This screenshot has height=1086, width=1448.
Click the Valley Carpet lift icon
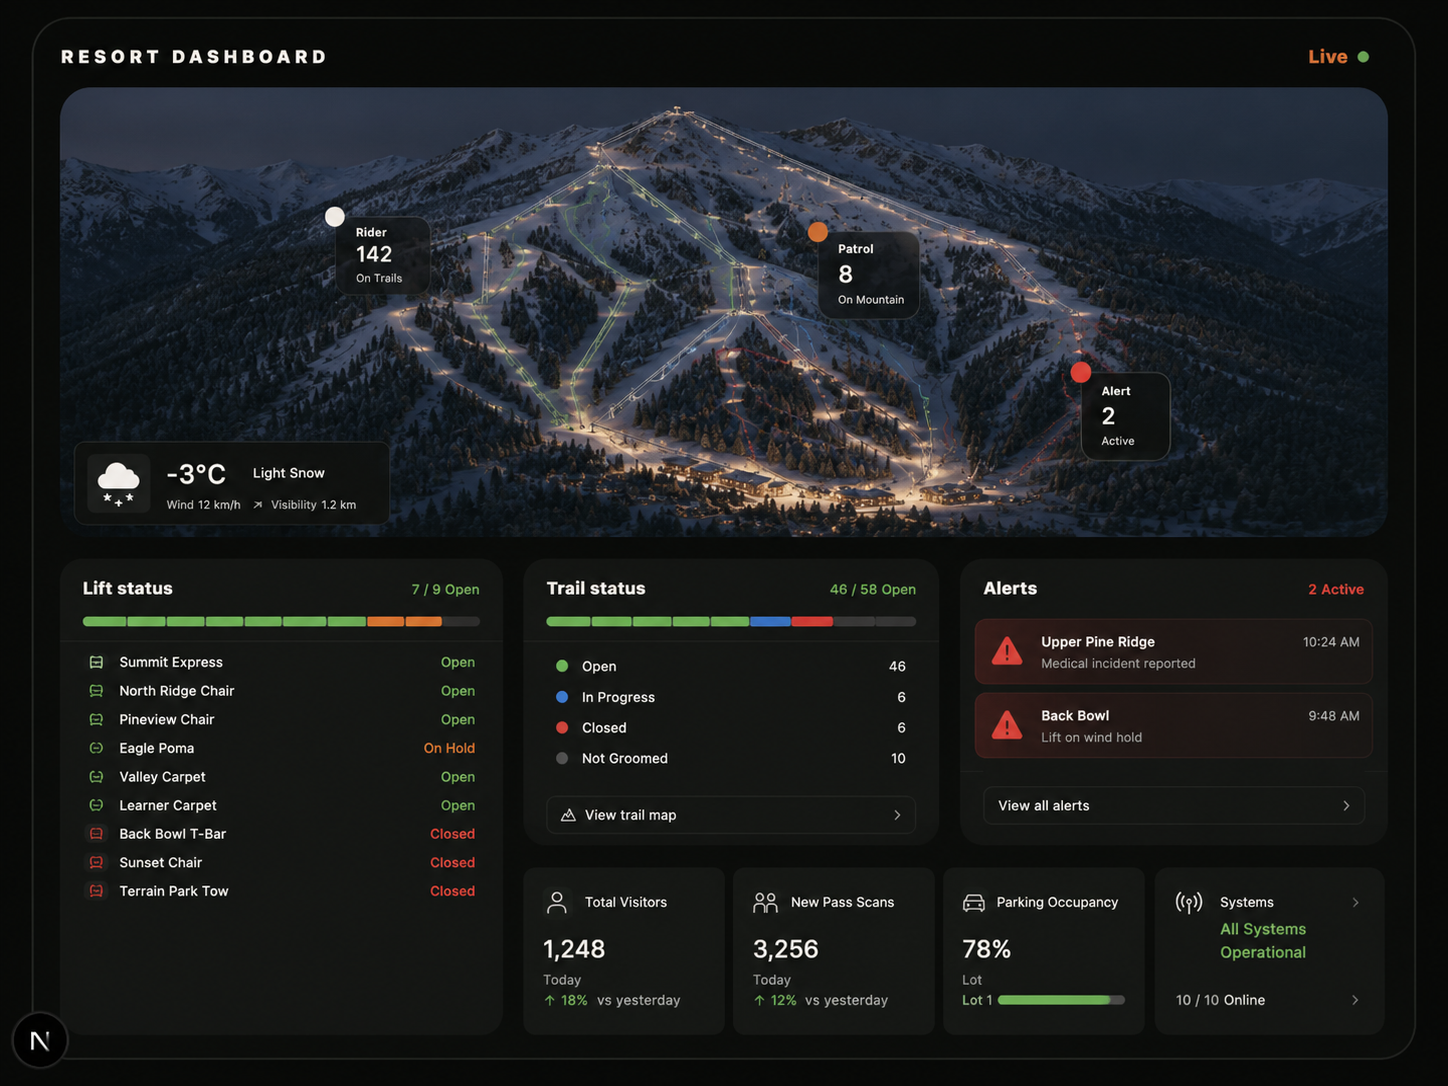point(96,777)
